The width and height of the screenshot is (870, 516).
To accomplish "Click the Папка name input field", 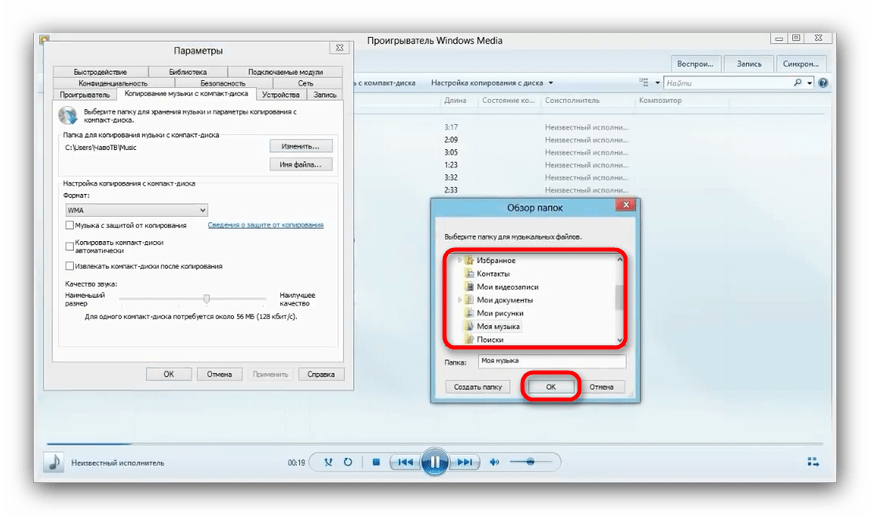I will pyautogui.click(x=552, y=361).
